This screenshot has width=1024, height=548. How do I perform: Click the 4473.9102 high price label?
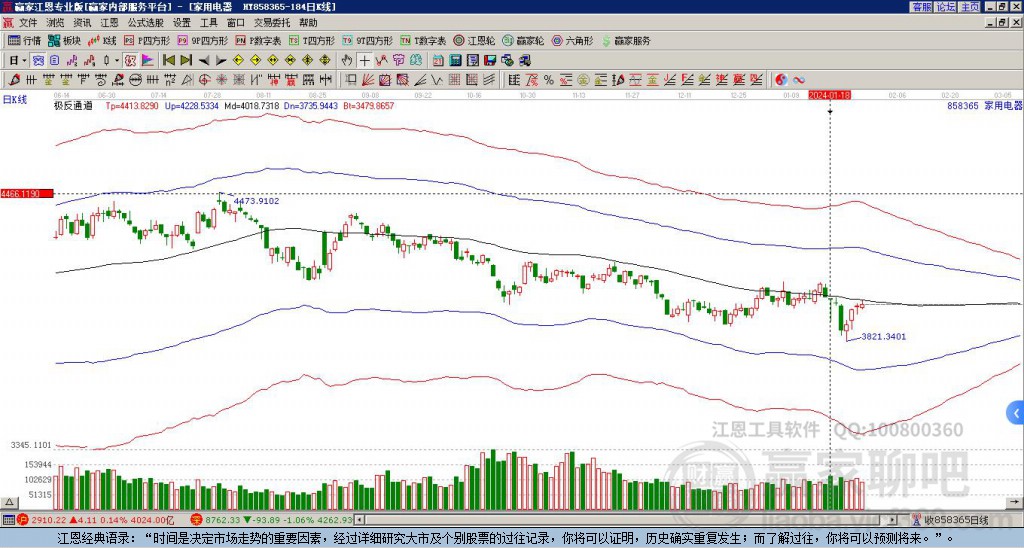(256, 201)
